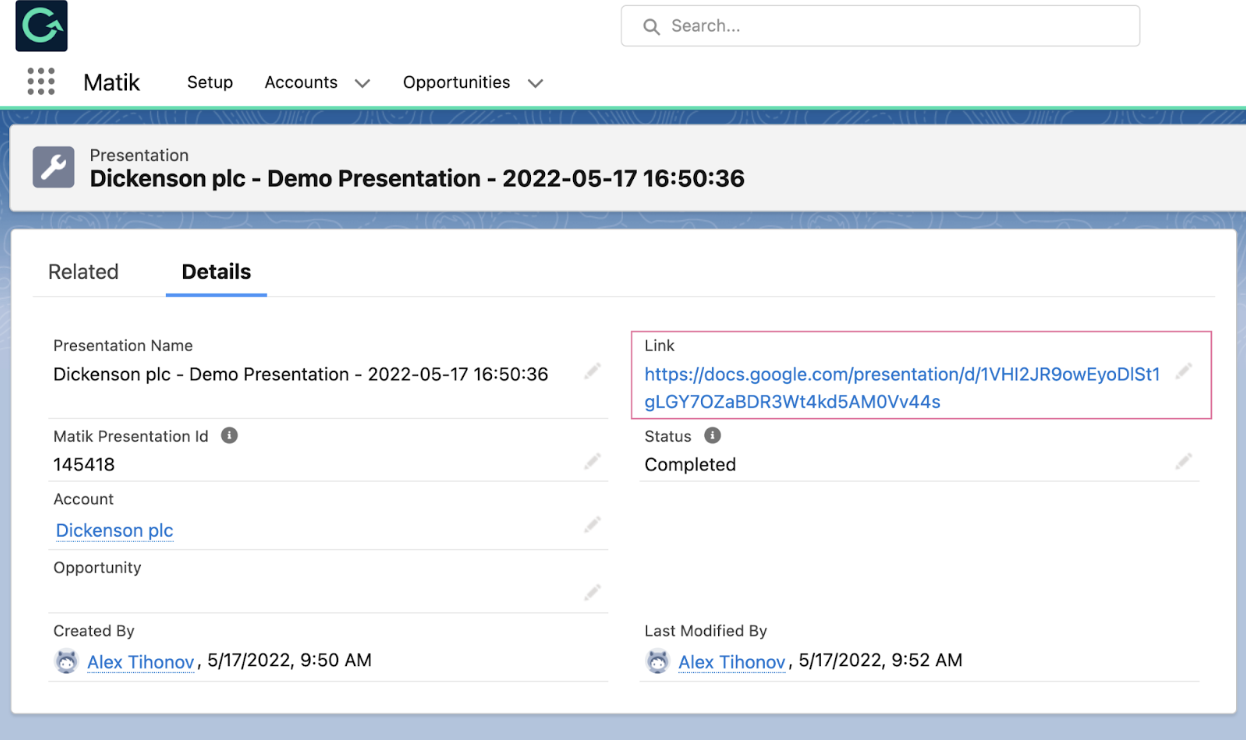This screenshot has height=740, width=1246.
Task: Edit the Status field pencil icon
Action: click(1184, 461)
